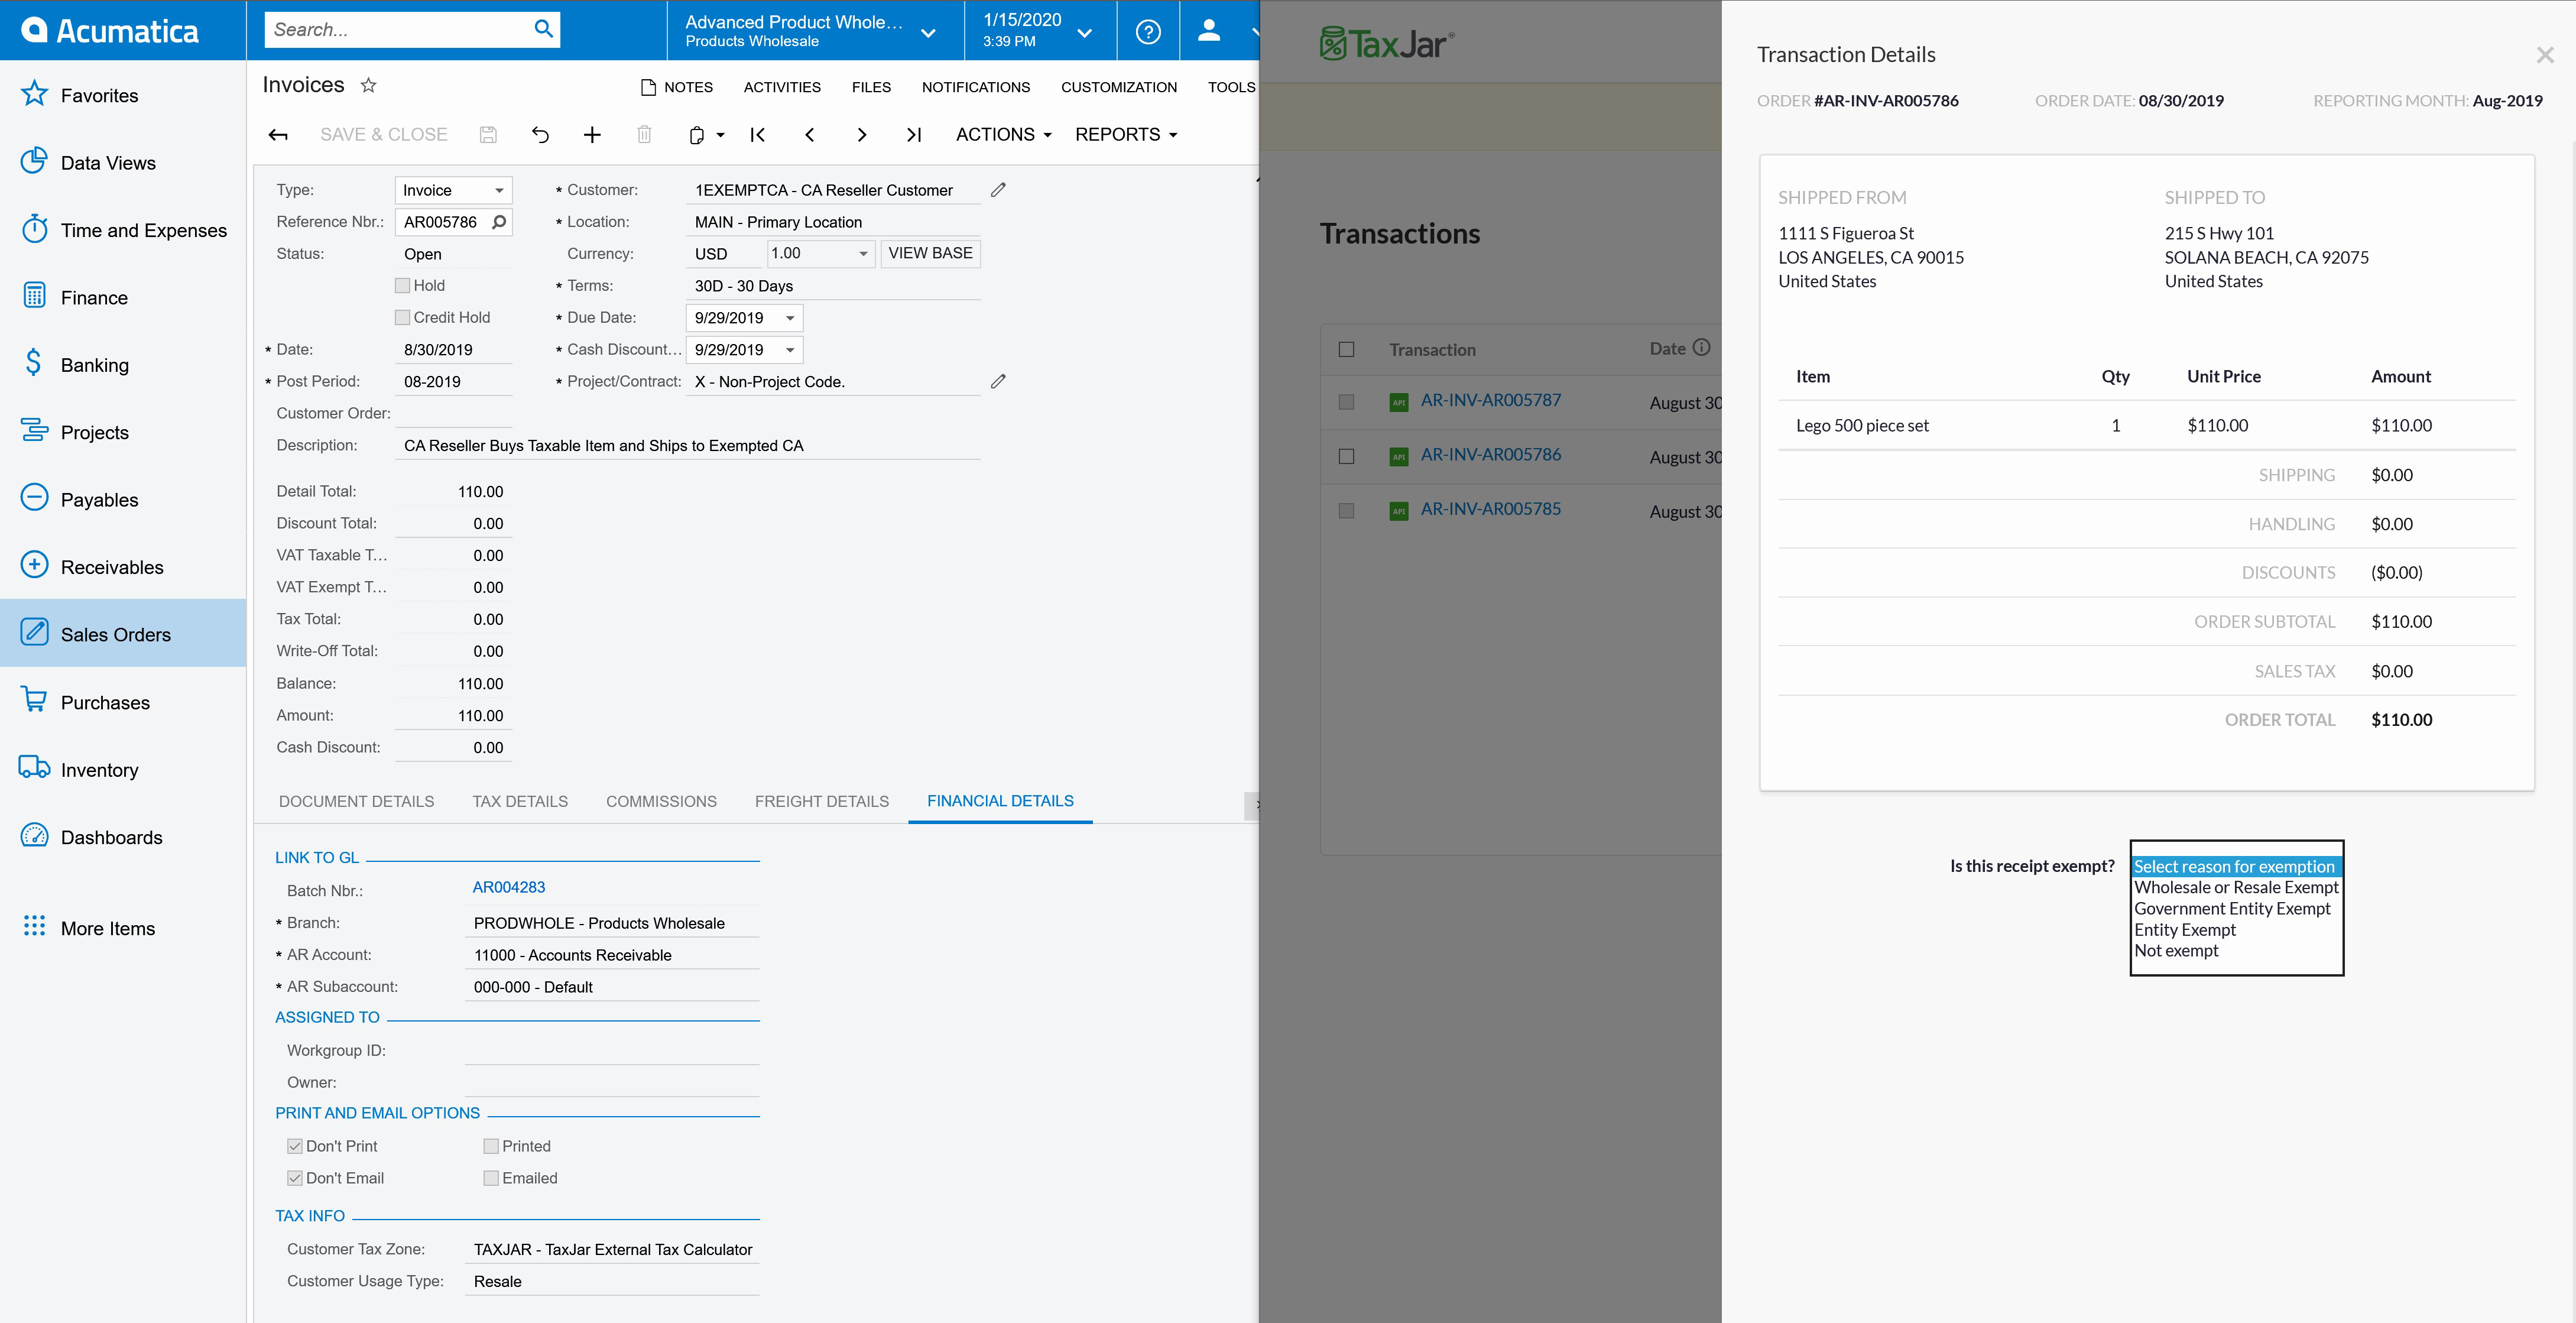The image size is (2576, 1323).
Task: Edit customer with pencil icon
Action: [x=998, y=190]
